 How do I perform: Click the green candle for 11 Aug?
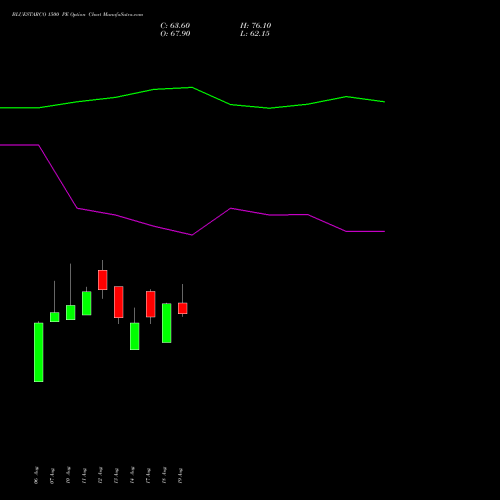click(x=87, y=303)
